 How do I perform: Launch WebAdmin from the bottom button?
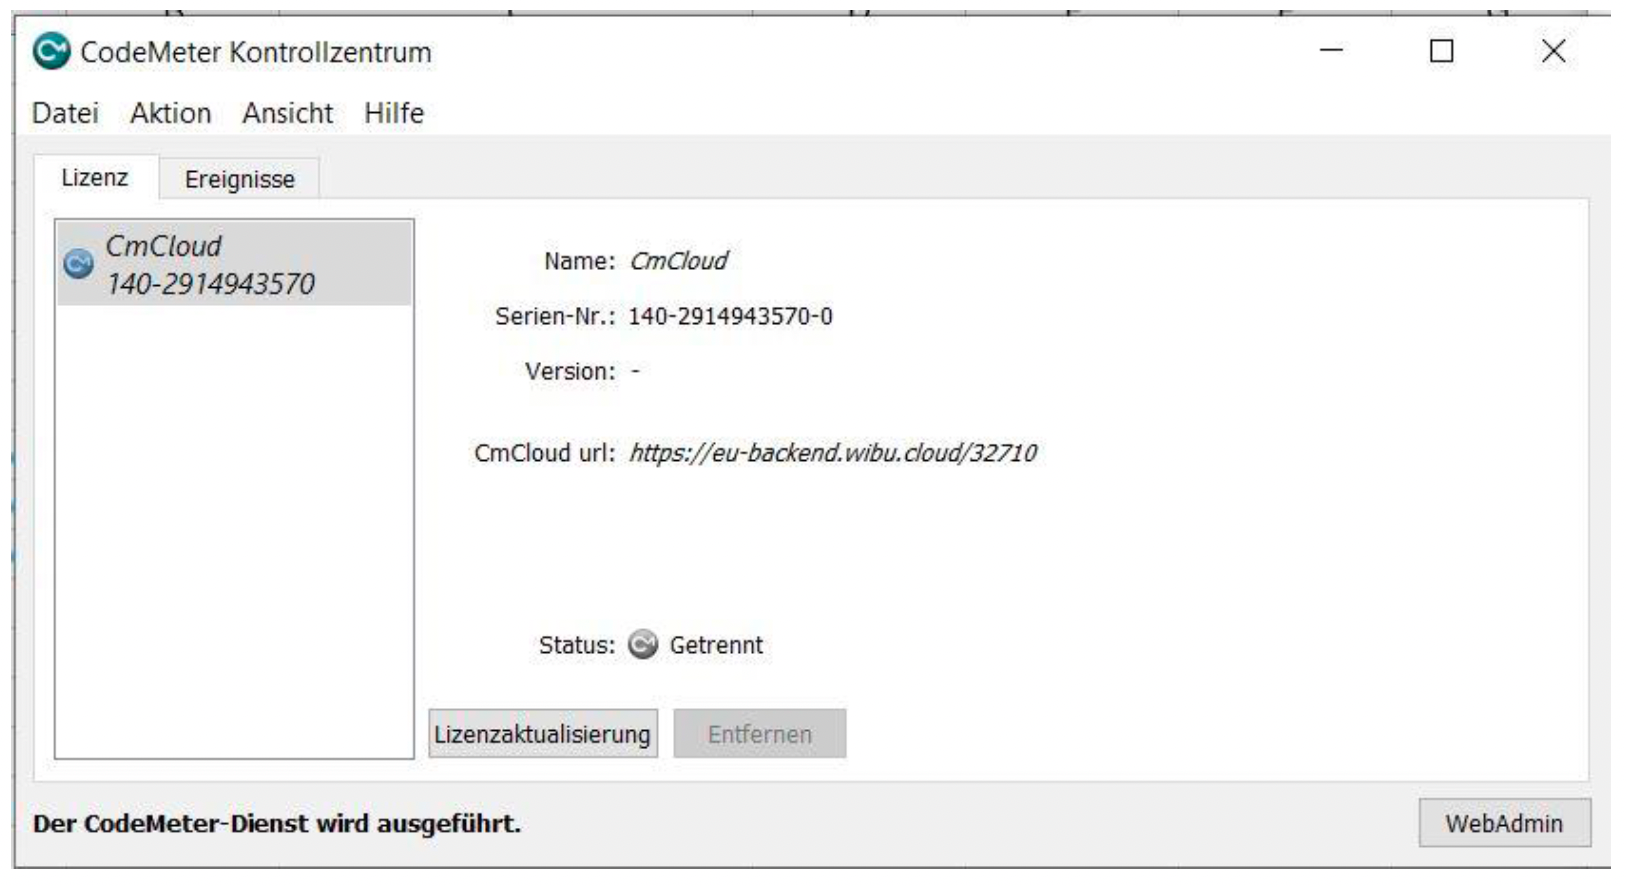tap(1503, 823)
